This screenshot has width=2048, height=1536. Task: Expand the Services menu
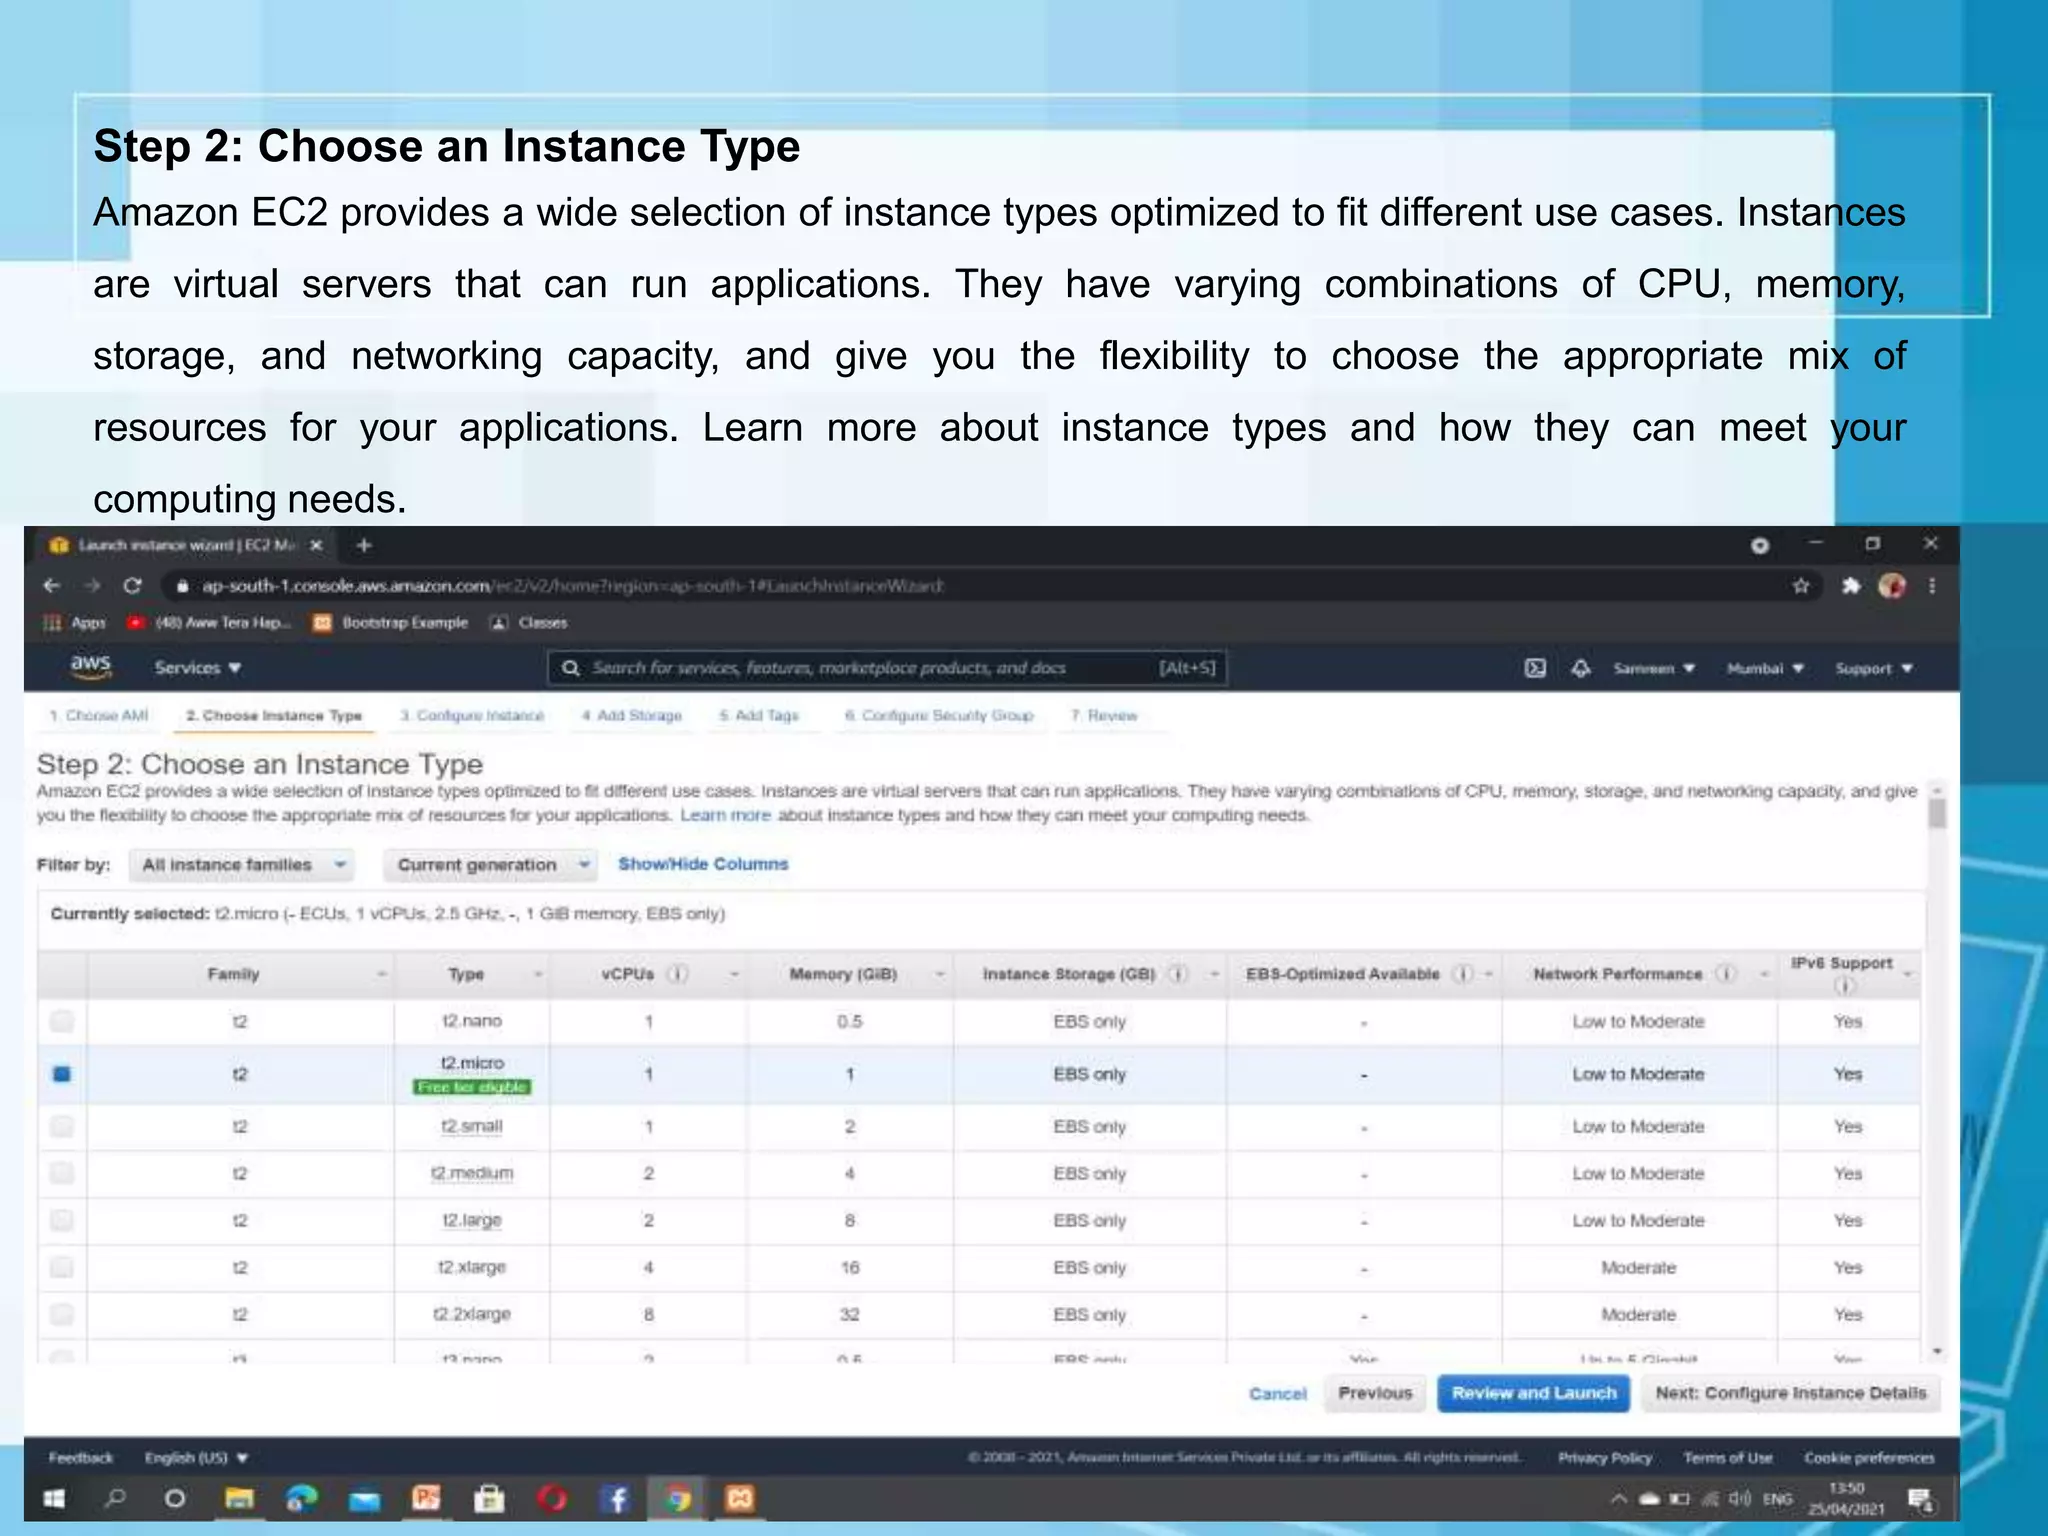pyautogui.click(x=198, y=668)
